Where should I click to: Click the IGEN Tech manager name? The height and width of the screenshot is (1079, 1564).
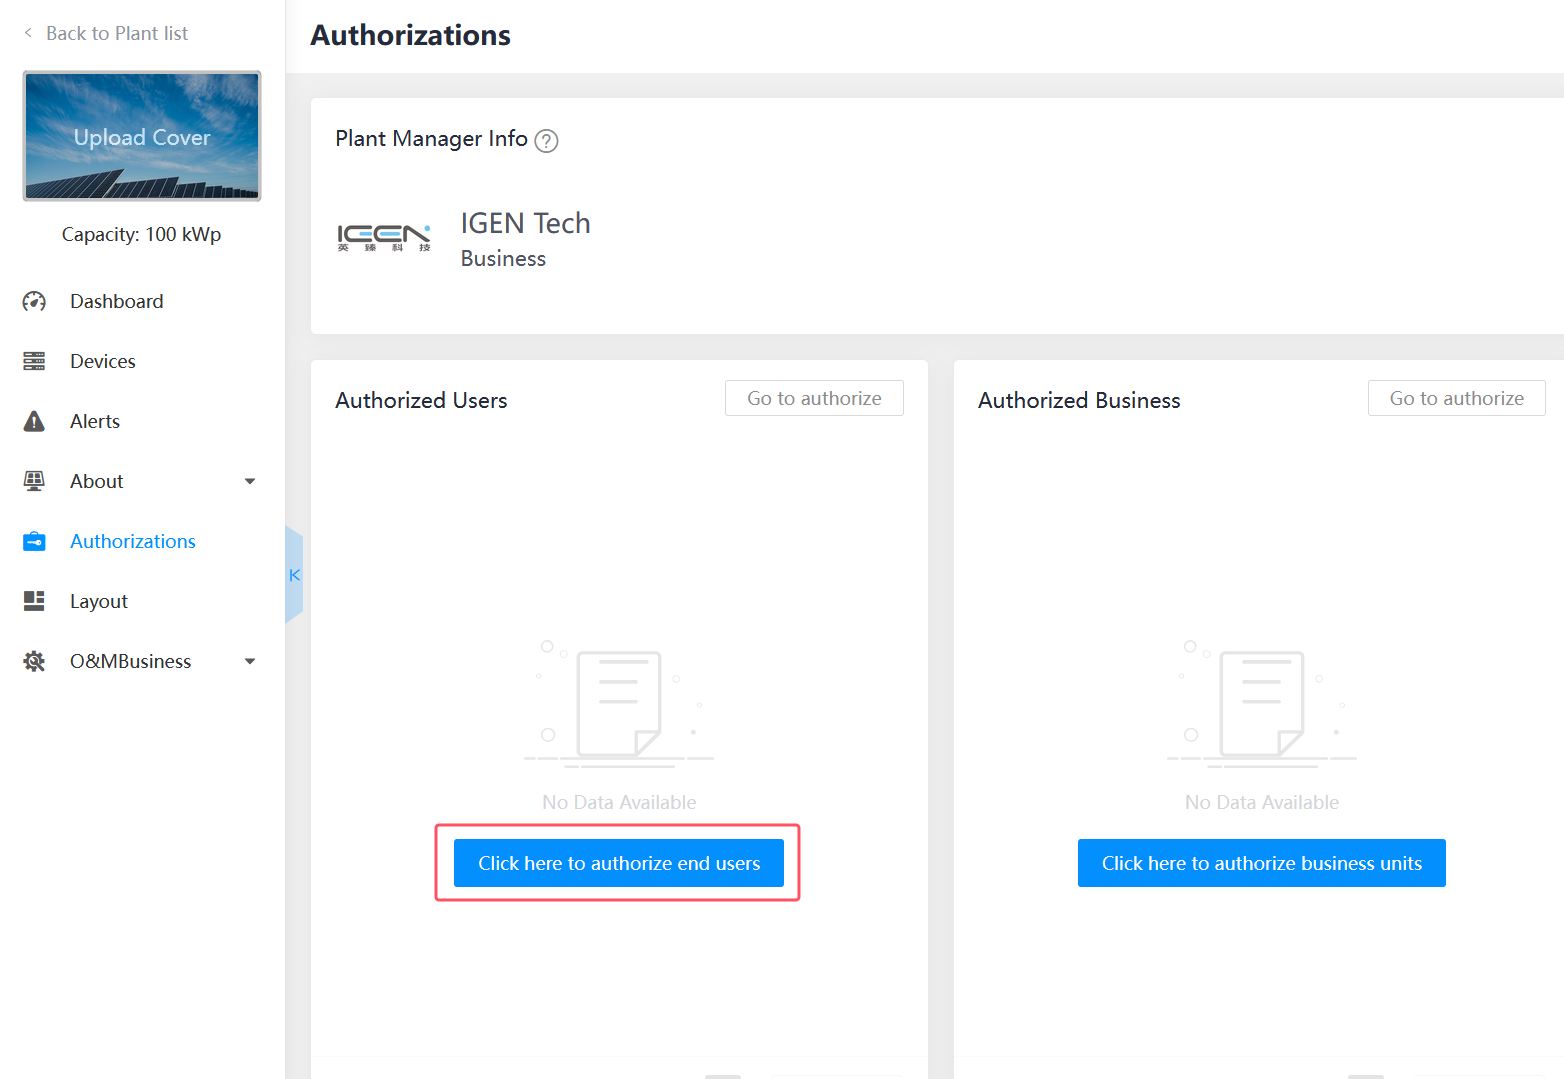tap(525, 223)
